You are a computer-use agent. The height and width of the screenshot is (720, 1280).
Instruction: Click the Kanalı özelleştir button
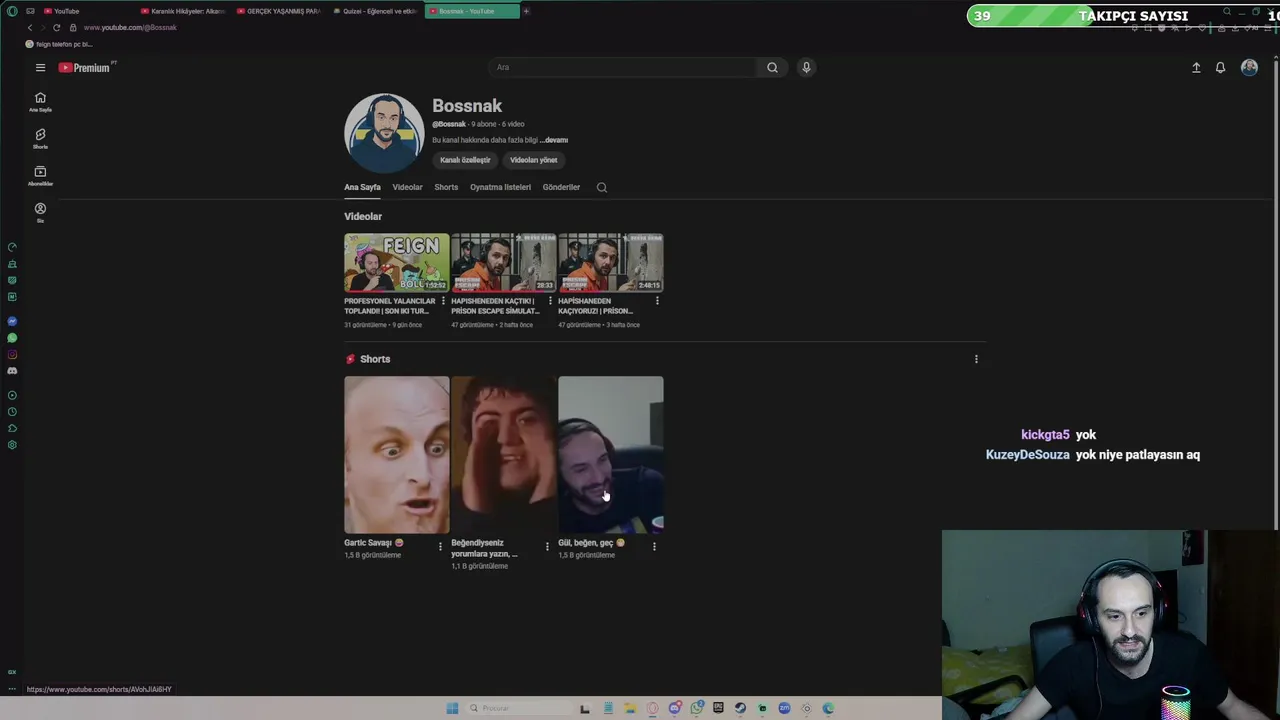coord(465,160)
